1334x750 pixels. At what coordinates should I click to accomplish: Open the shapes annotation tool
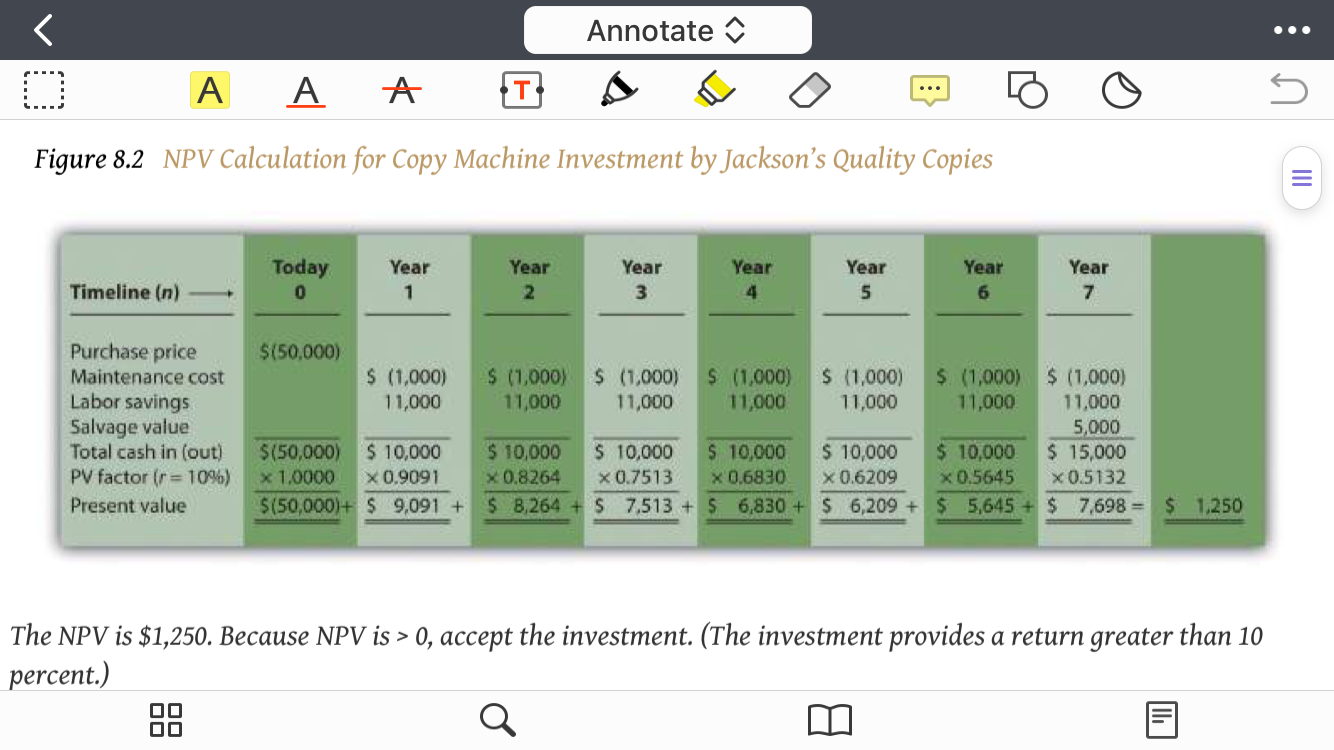pos(1029,89)
